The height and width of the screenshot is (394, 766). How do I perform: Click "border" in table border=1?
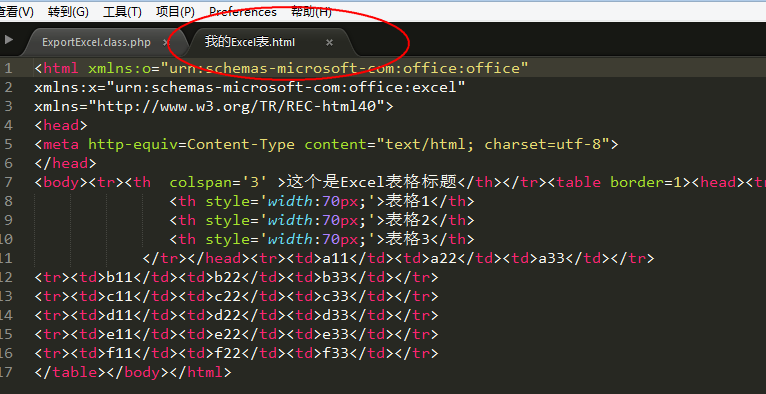pyautogui.click(x=637, y=183)
